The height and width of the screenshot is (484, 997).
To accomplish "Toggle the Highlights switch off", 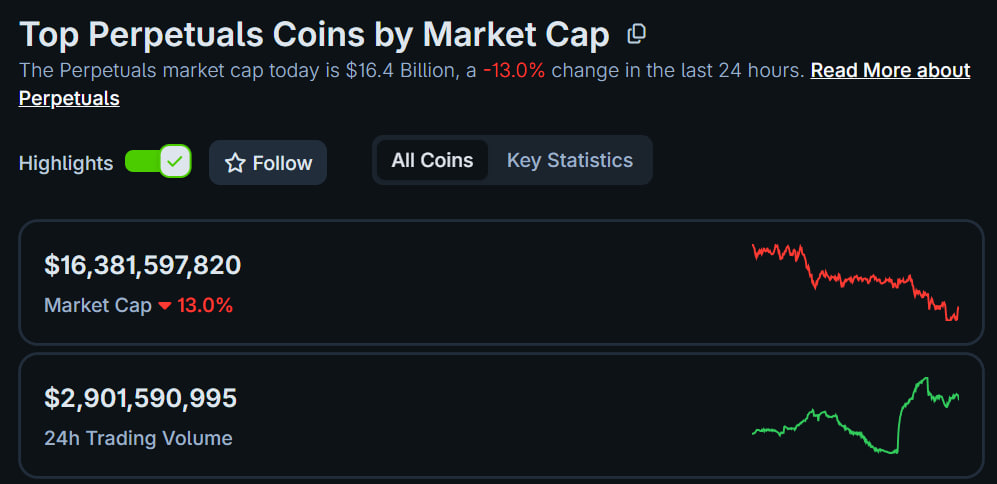I will (x=157, y=162).
